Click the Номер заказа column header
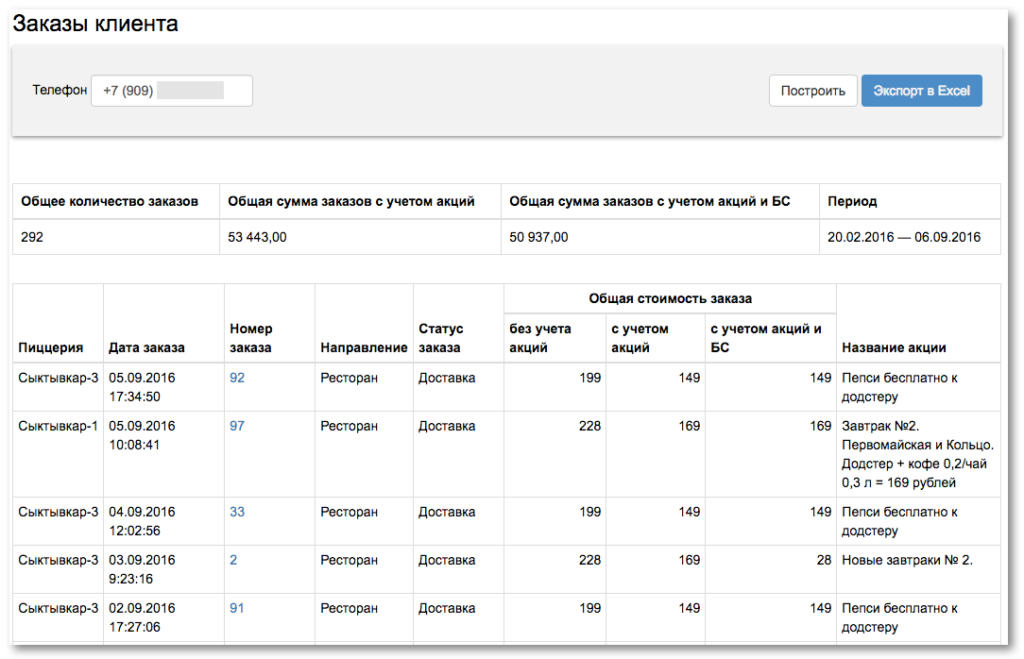 pyautogui.click(x=251, y=338)
